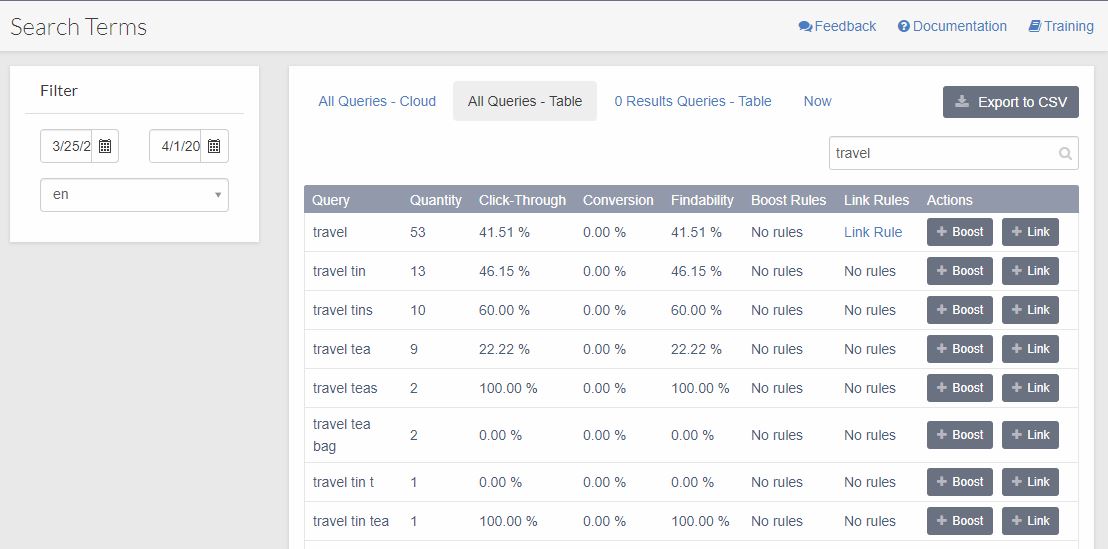1108x549 pixels.
Task: Open calendar picker for start date
Action: 105,146
